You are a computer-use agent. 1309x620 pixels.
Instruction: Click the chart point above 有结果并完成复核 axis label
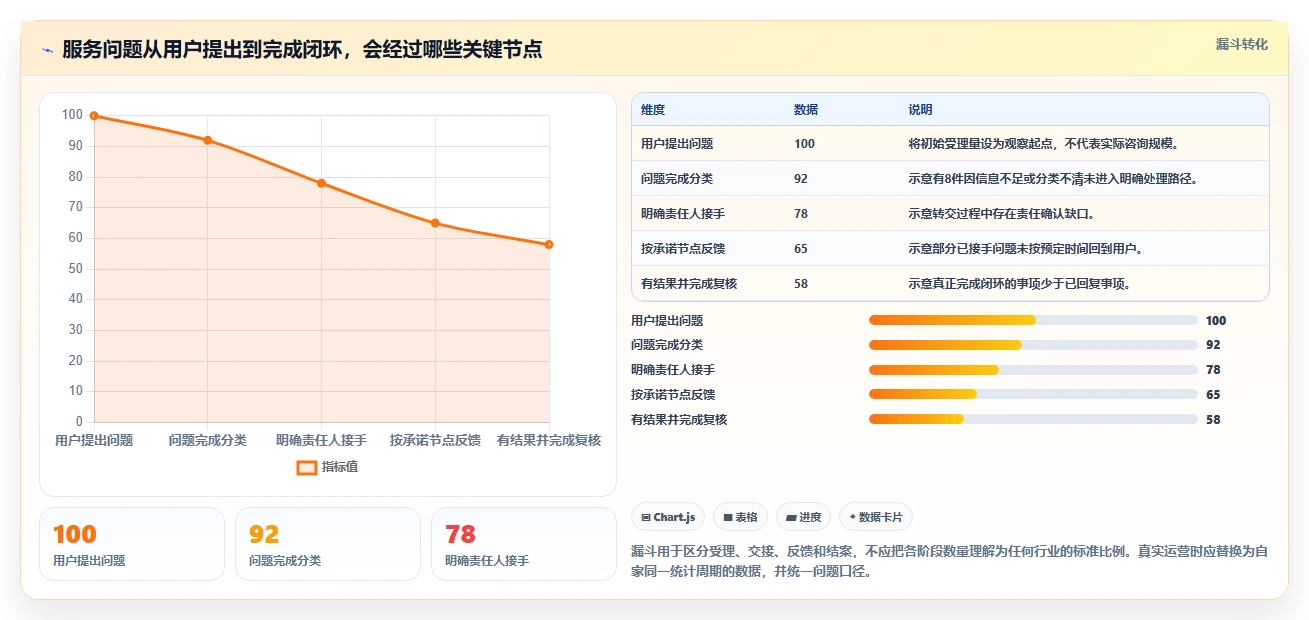pyautogui.click(x=549, y=244)
